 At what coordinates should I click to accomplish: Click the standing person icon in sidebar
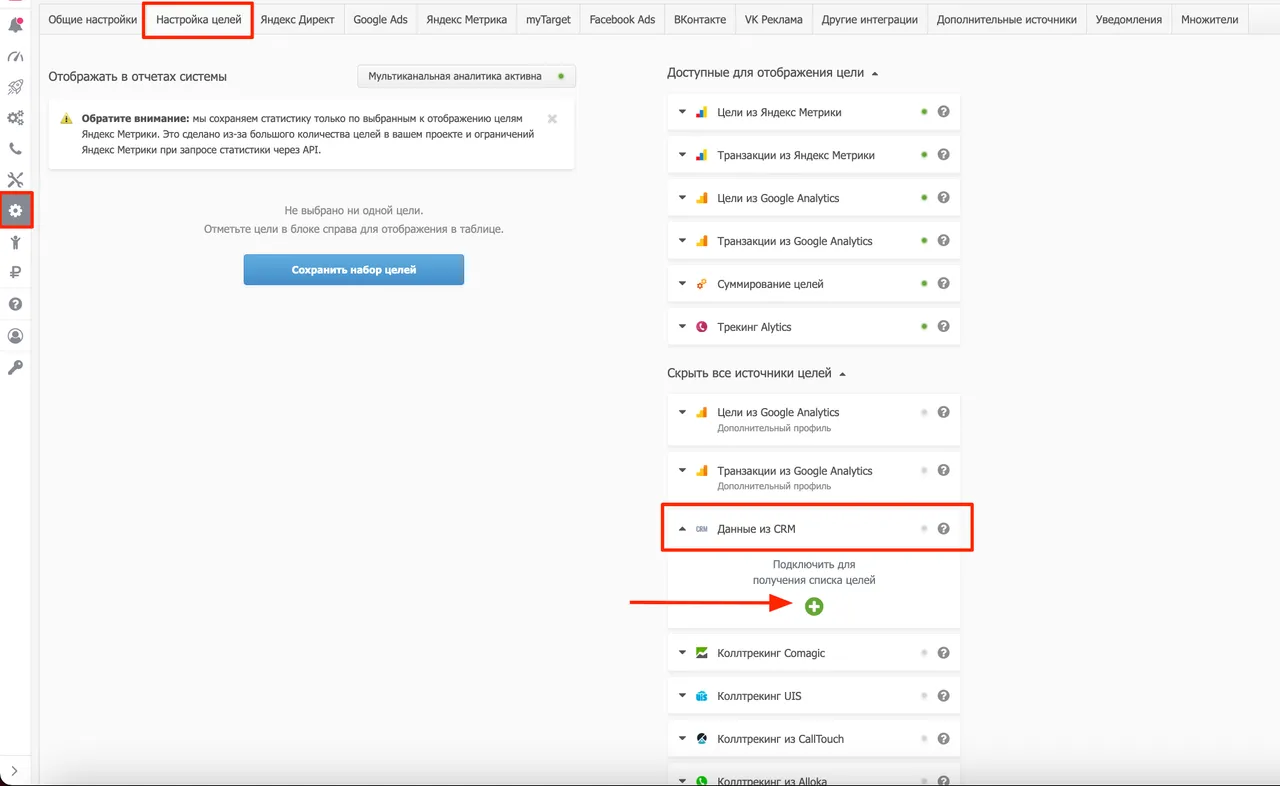point(15,242)
